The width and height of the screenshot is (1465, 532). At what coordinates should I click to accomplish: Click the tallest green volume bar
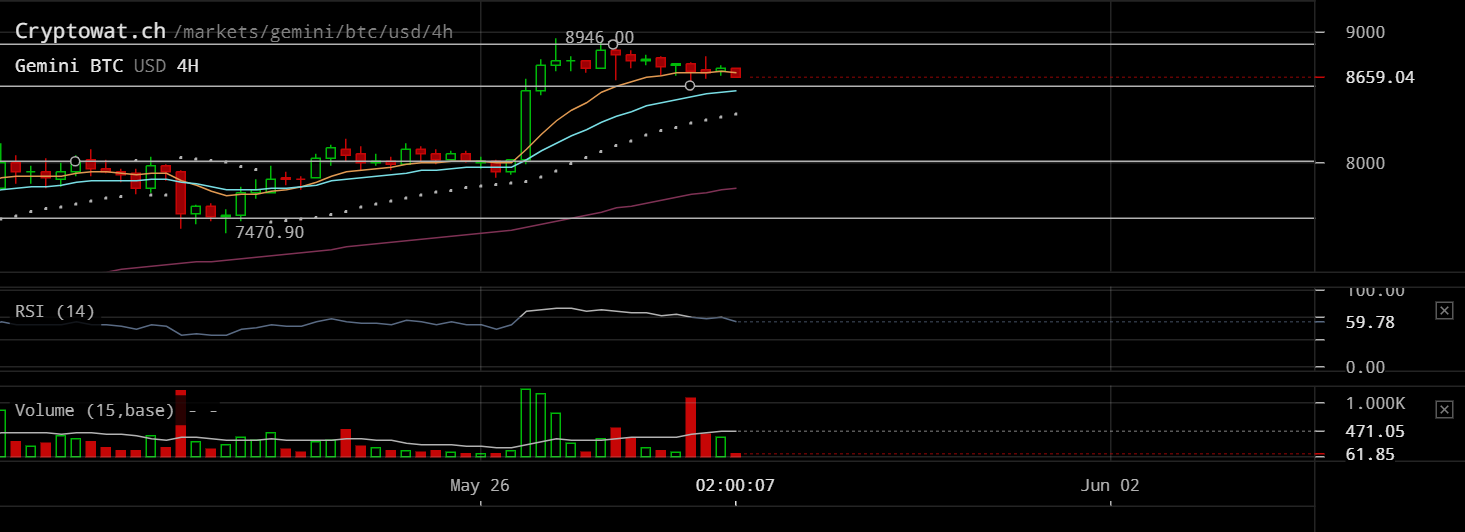point(526,423)
